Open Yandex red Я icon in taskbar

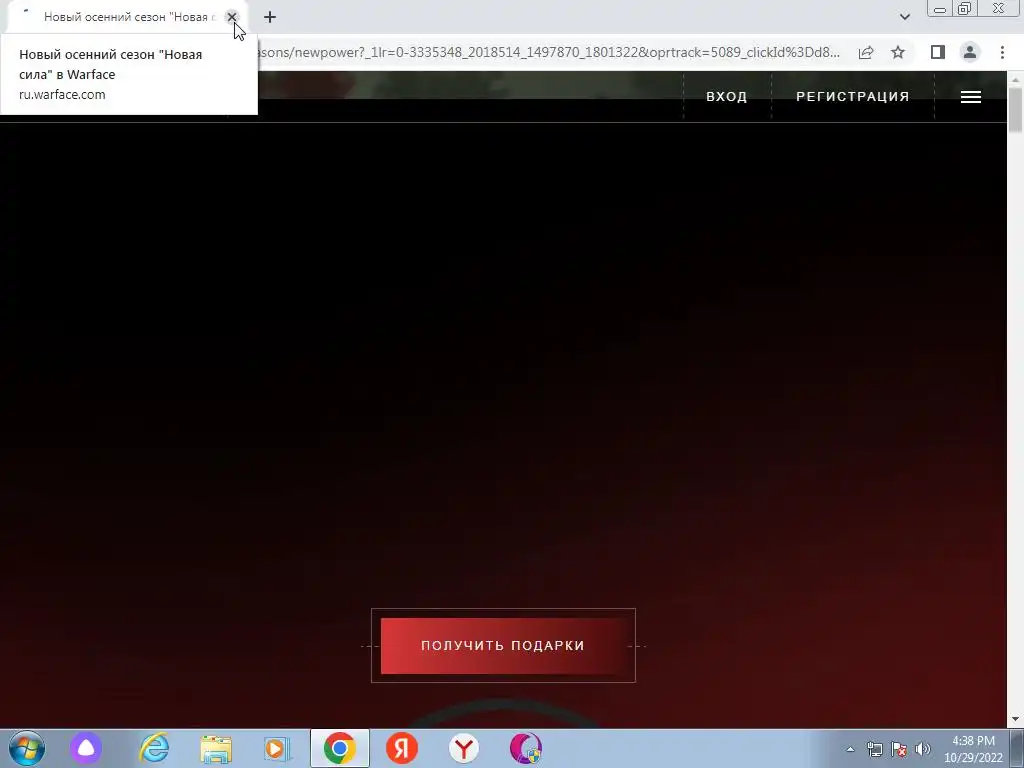pyautogui.click(x=402, y=748)
